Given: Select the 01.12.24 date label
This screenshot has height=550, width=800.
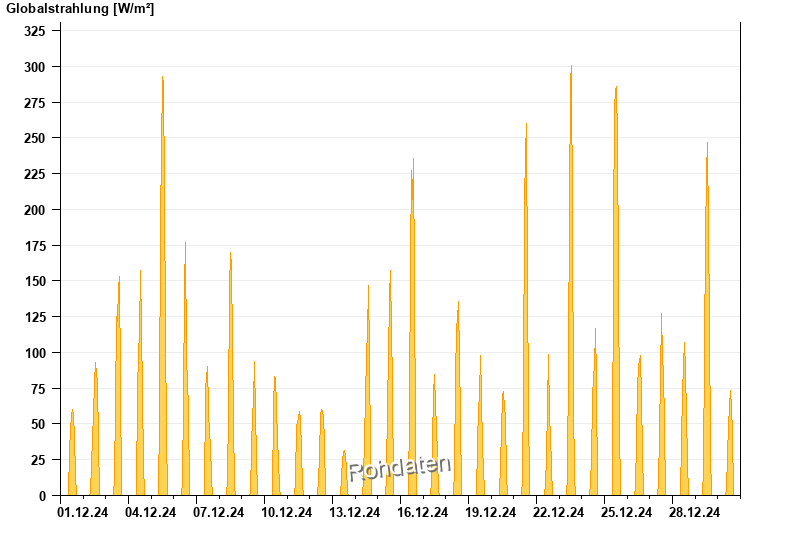Looking at the screenshot, I should point(83,513).
